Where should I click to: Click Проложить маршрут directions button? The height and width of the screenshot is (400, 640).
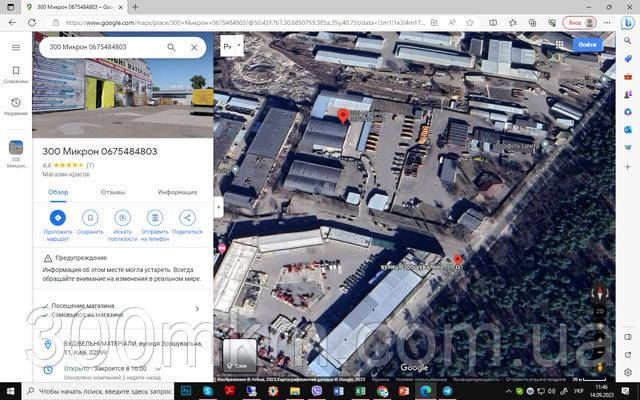pyautogui.click(x=58, y=225)
